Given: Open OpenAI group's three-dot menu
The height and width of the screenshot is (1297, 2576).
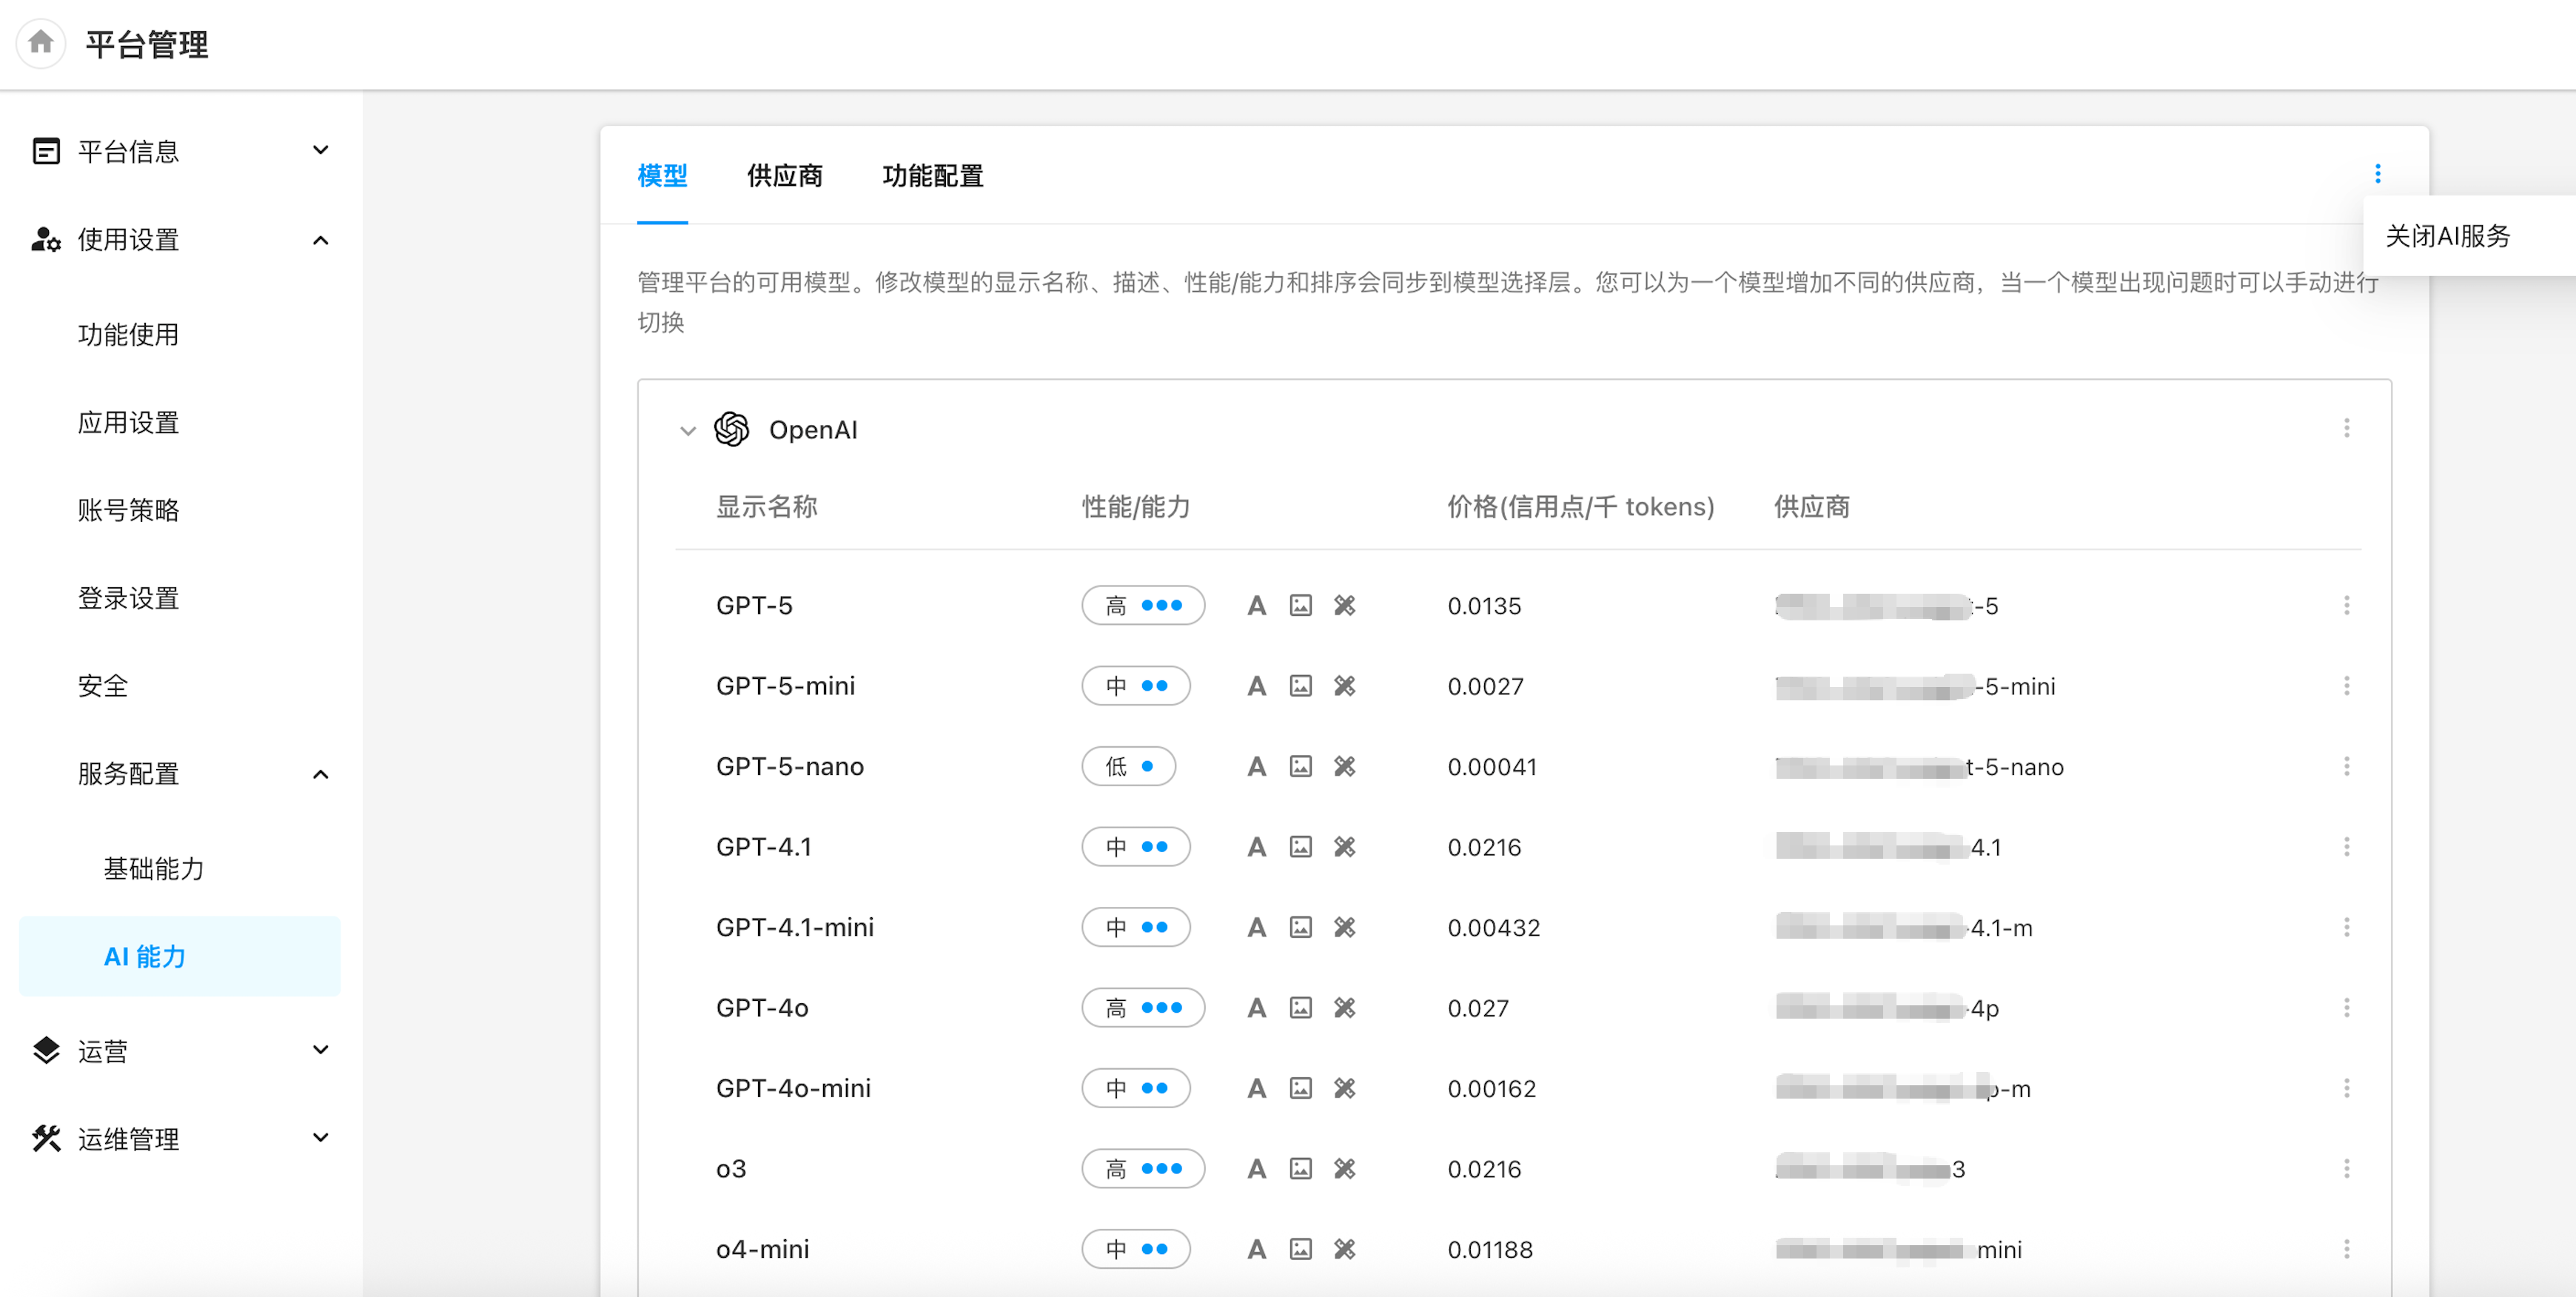Looking at the screenshot, I should [x=2346, y=429].
